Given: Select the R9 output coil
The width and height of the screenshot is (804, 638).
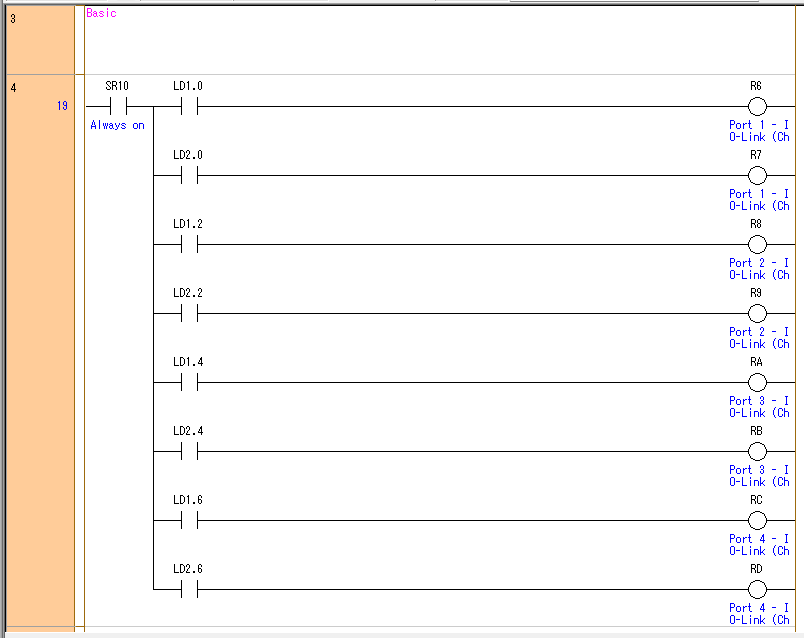Looking at the screenshot, I should [757, 313].
